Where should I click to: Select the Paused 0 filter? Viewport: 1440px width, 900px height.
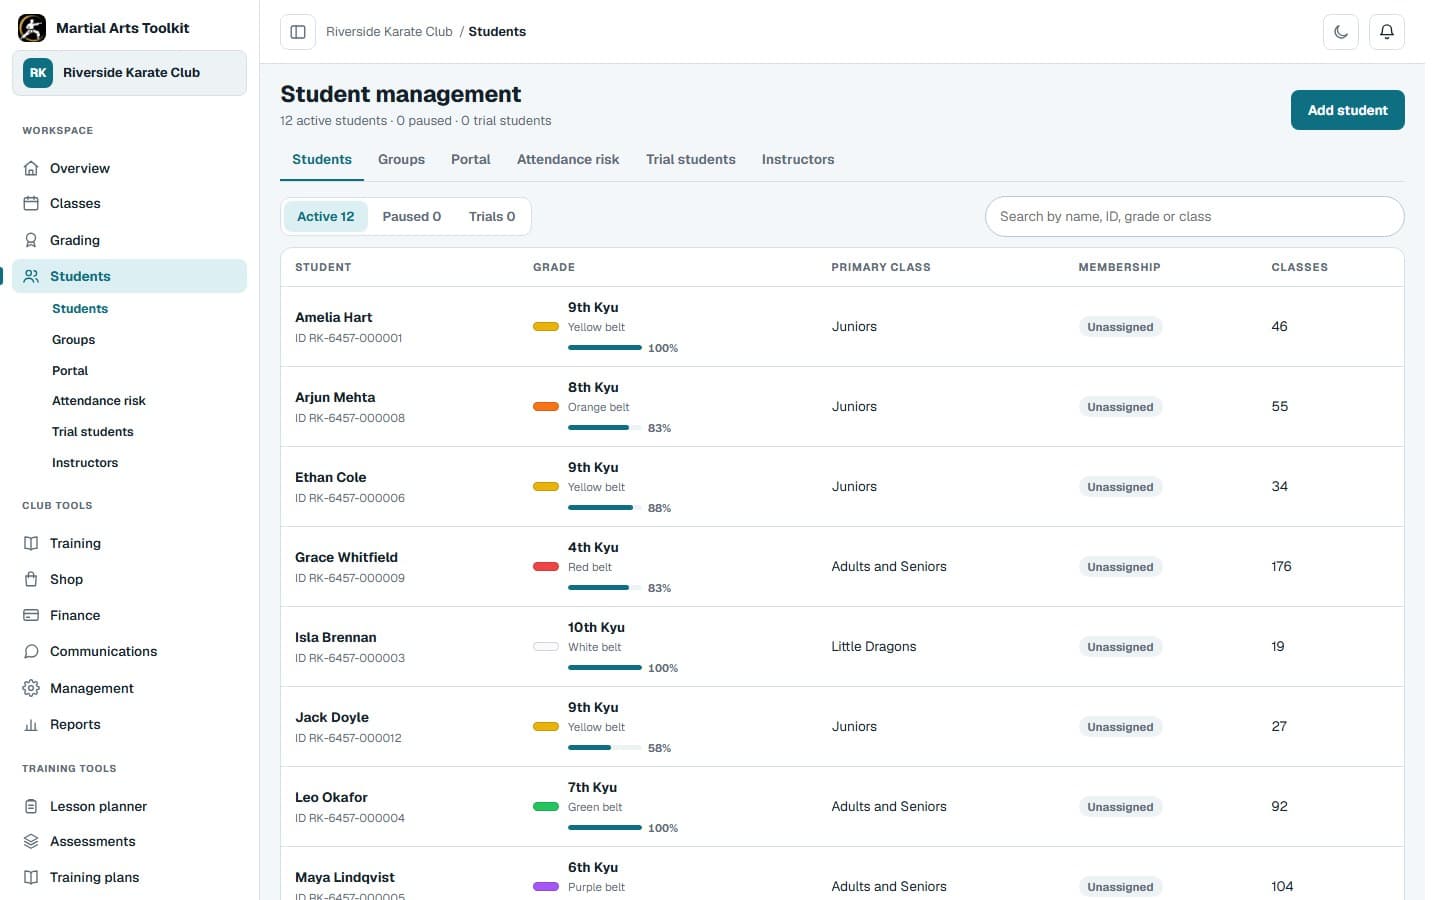coord(412,216)
